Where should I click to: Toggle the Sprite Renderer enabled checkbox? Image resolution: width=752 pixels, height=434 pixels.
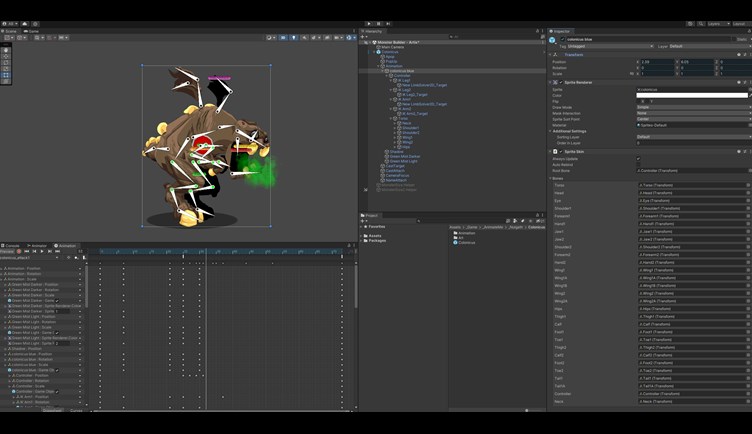pyautogui.click(x=561, y=82)
